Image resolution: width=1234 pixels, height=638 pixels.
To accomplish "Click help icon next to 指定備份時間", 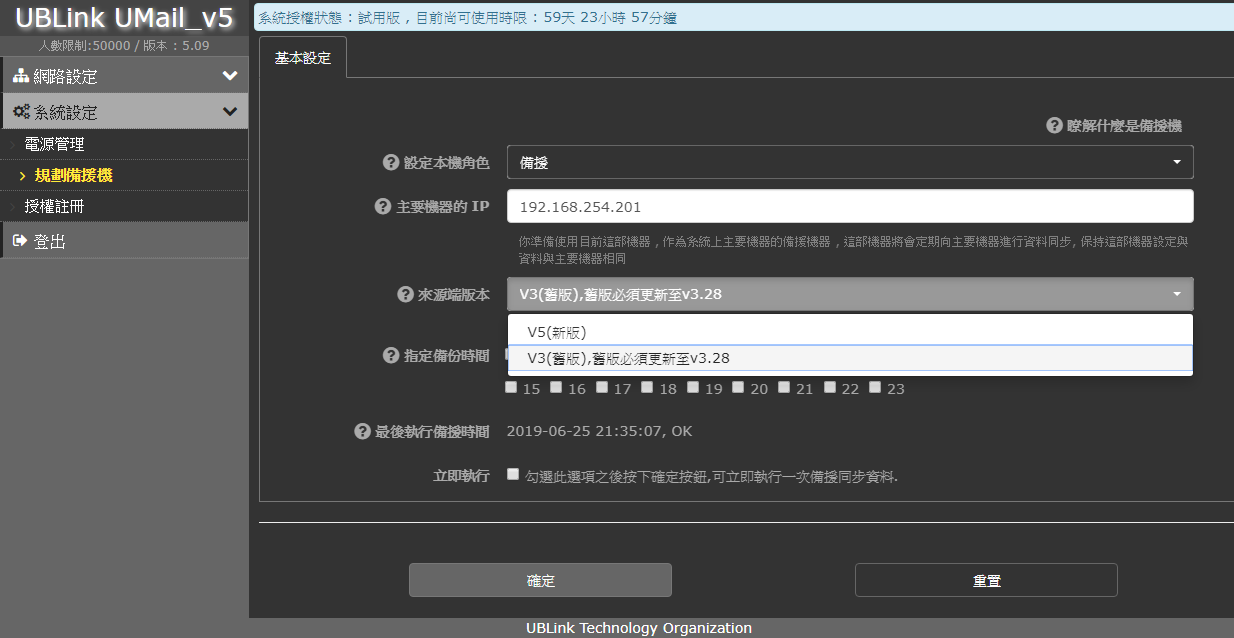I will point(391,356).
